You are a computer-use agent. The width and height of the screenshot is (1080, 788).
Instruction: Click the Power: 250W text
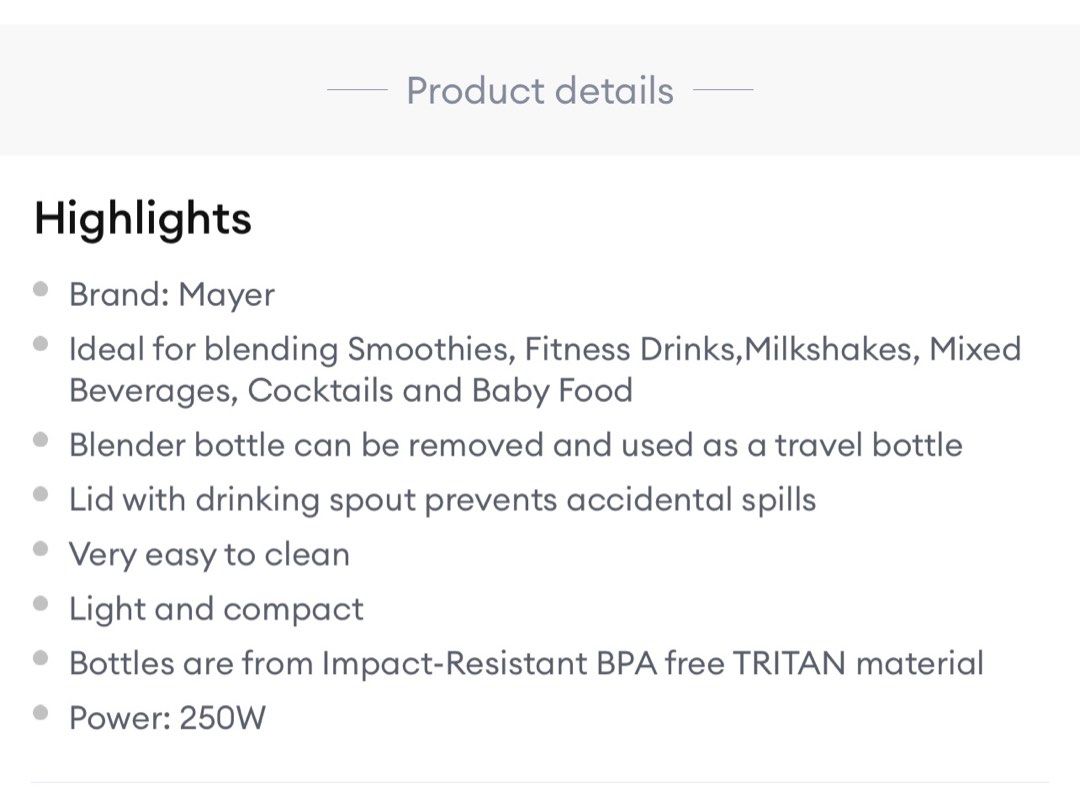167,718
